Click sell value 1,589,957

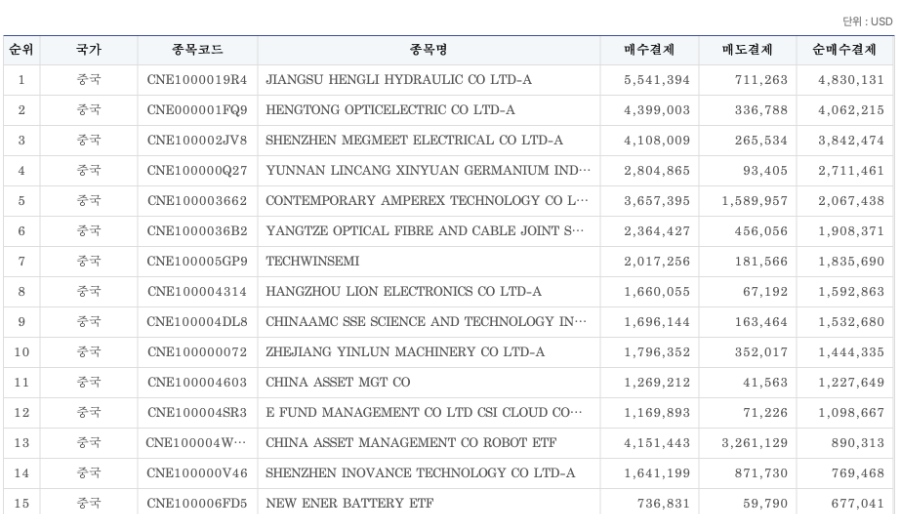[x=755, y=201]
